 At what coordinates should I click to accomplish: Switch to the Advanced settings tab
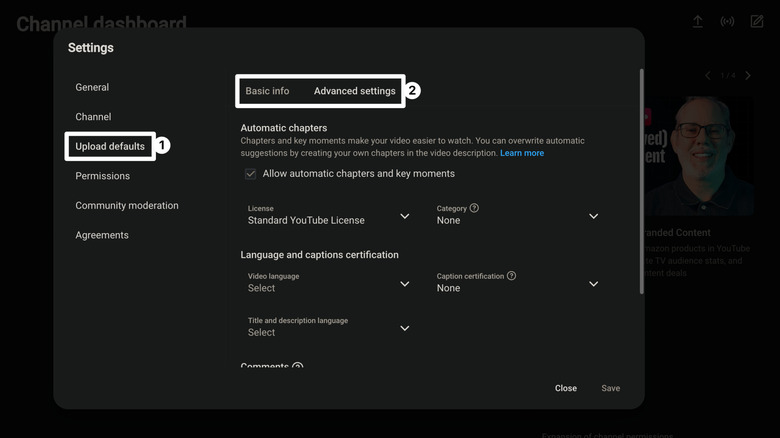click(355, 91)
